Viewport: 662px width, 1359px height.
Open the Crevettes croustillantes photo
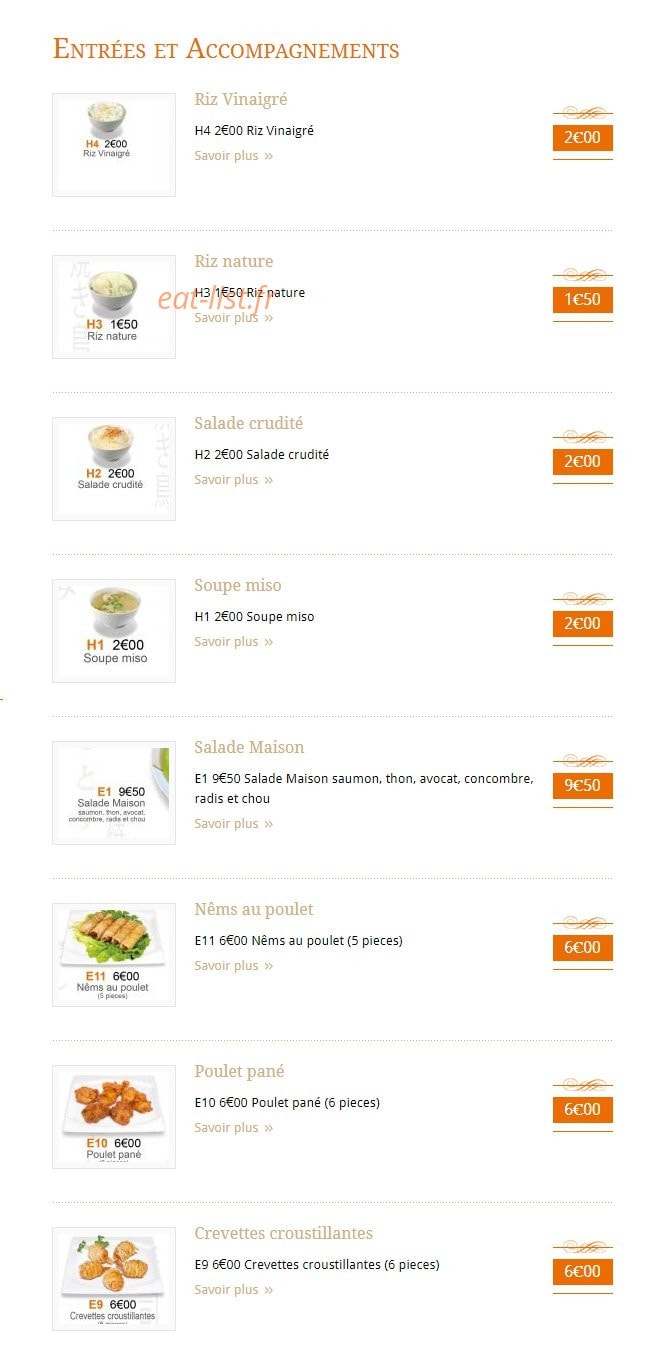(114, 1279)
